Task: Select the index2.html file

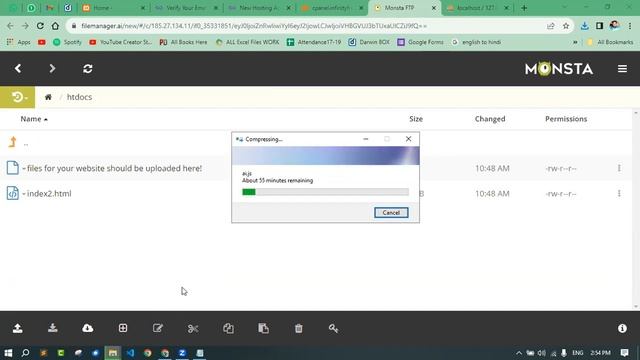Action: (x=49, y=193)
